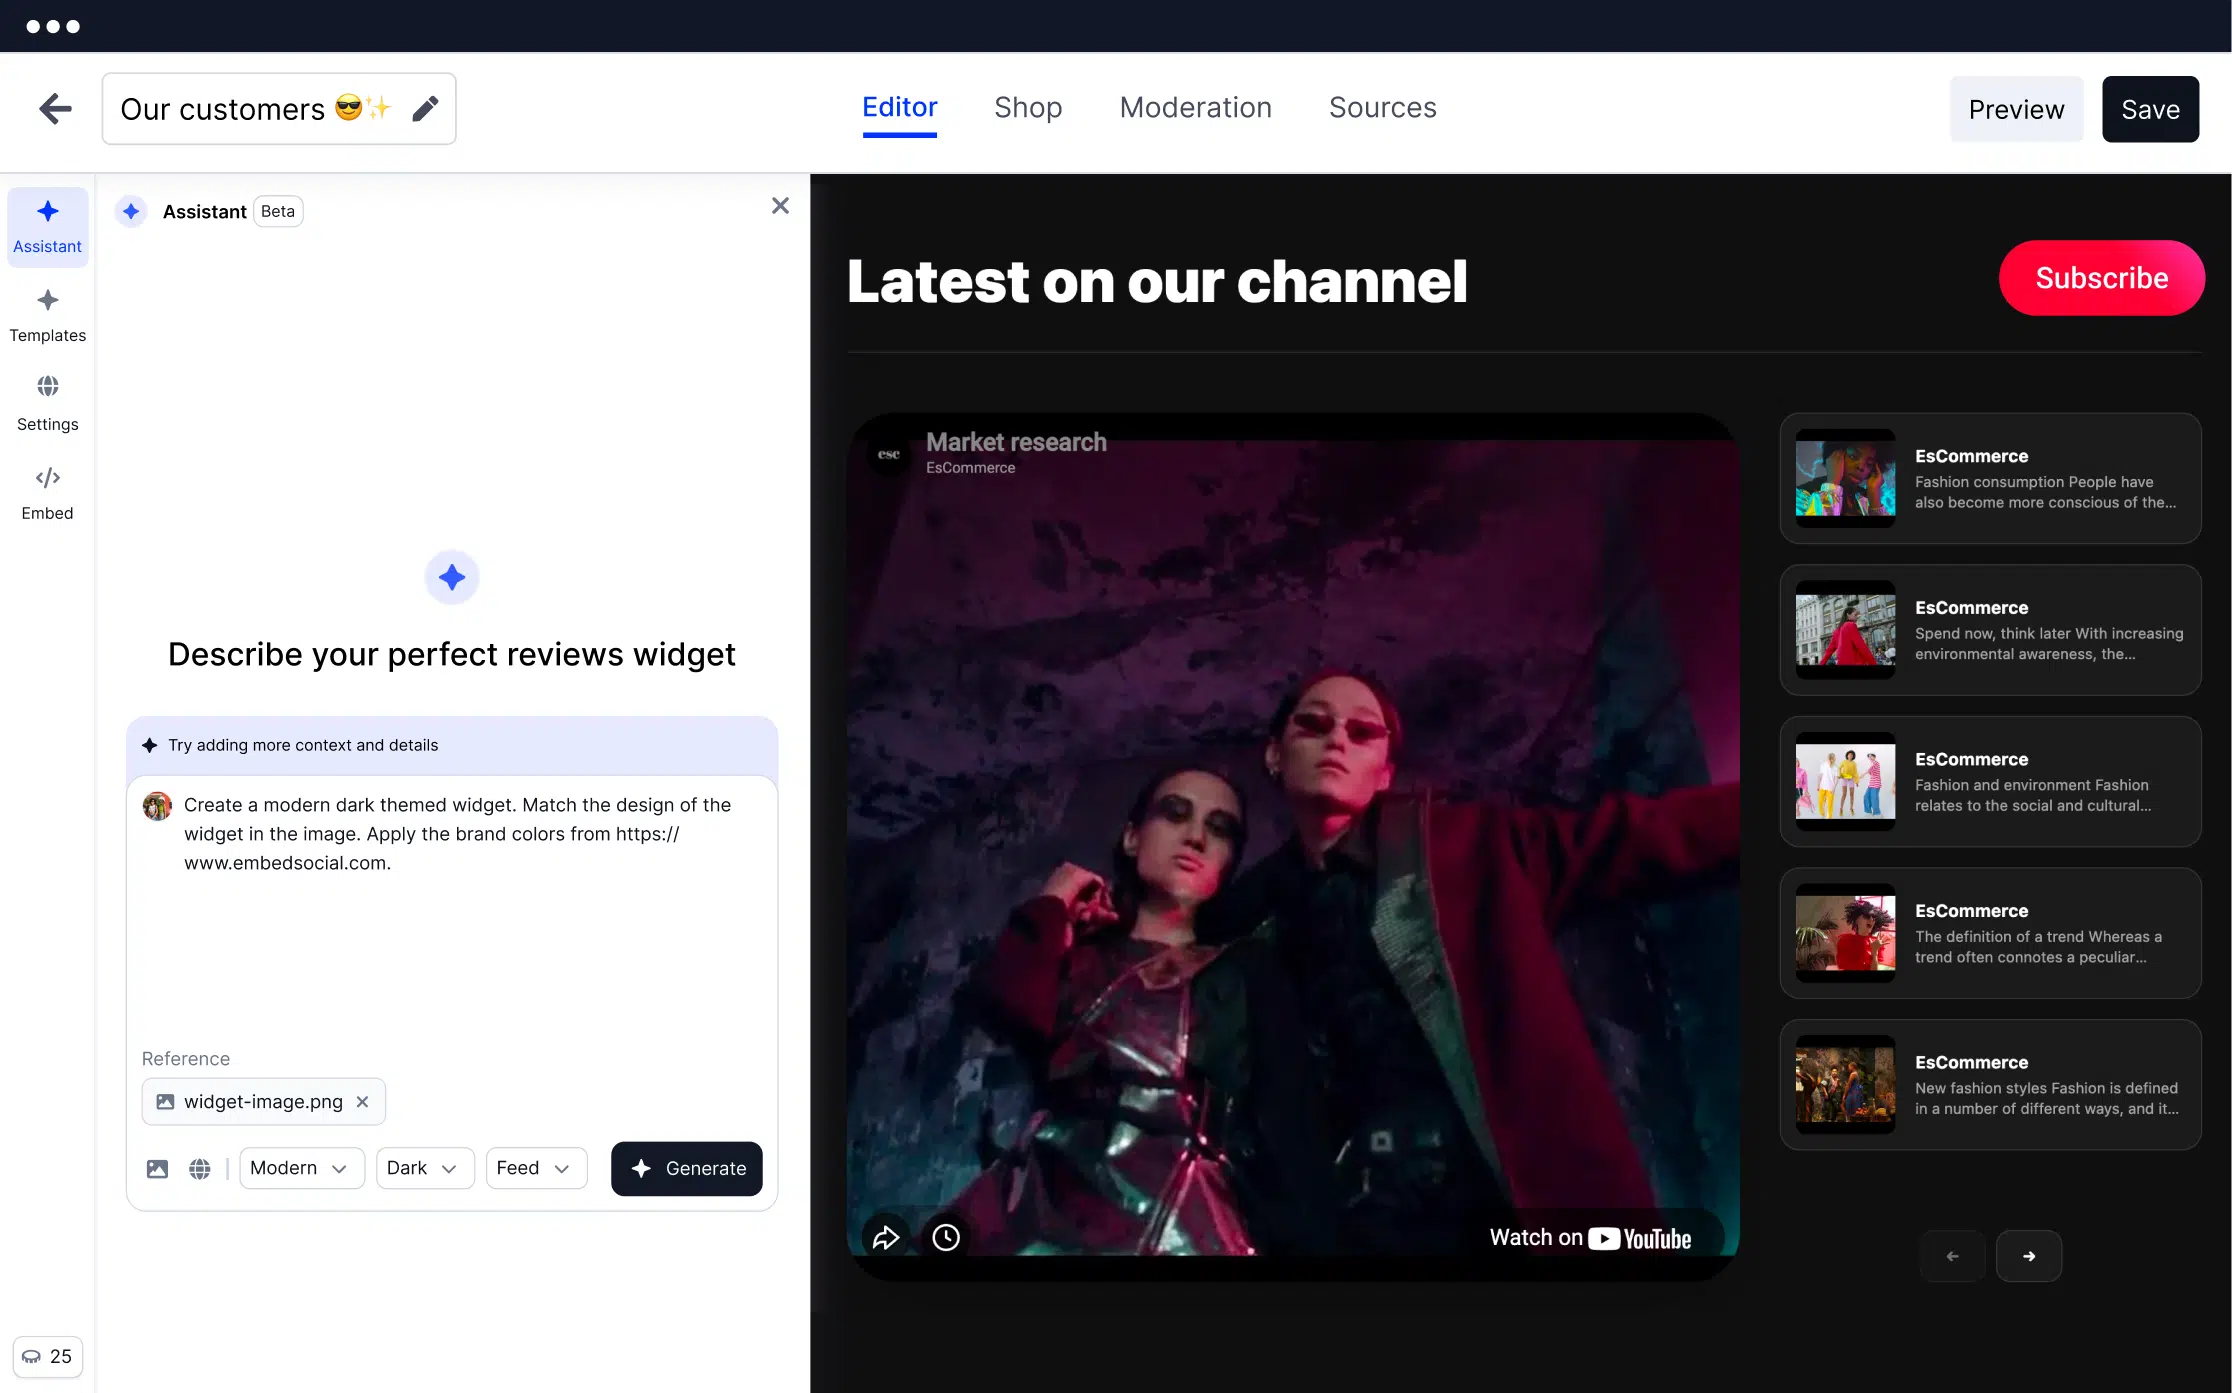Expand the Dark theme dropdown
This screenshot has width=2232, height=1393.
click(x=424, y=1168)
